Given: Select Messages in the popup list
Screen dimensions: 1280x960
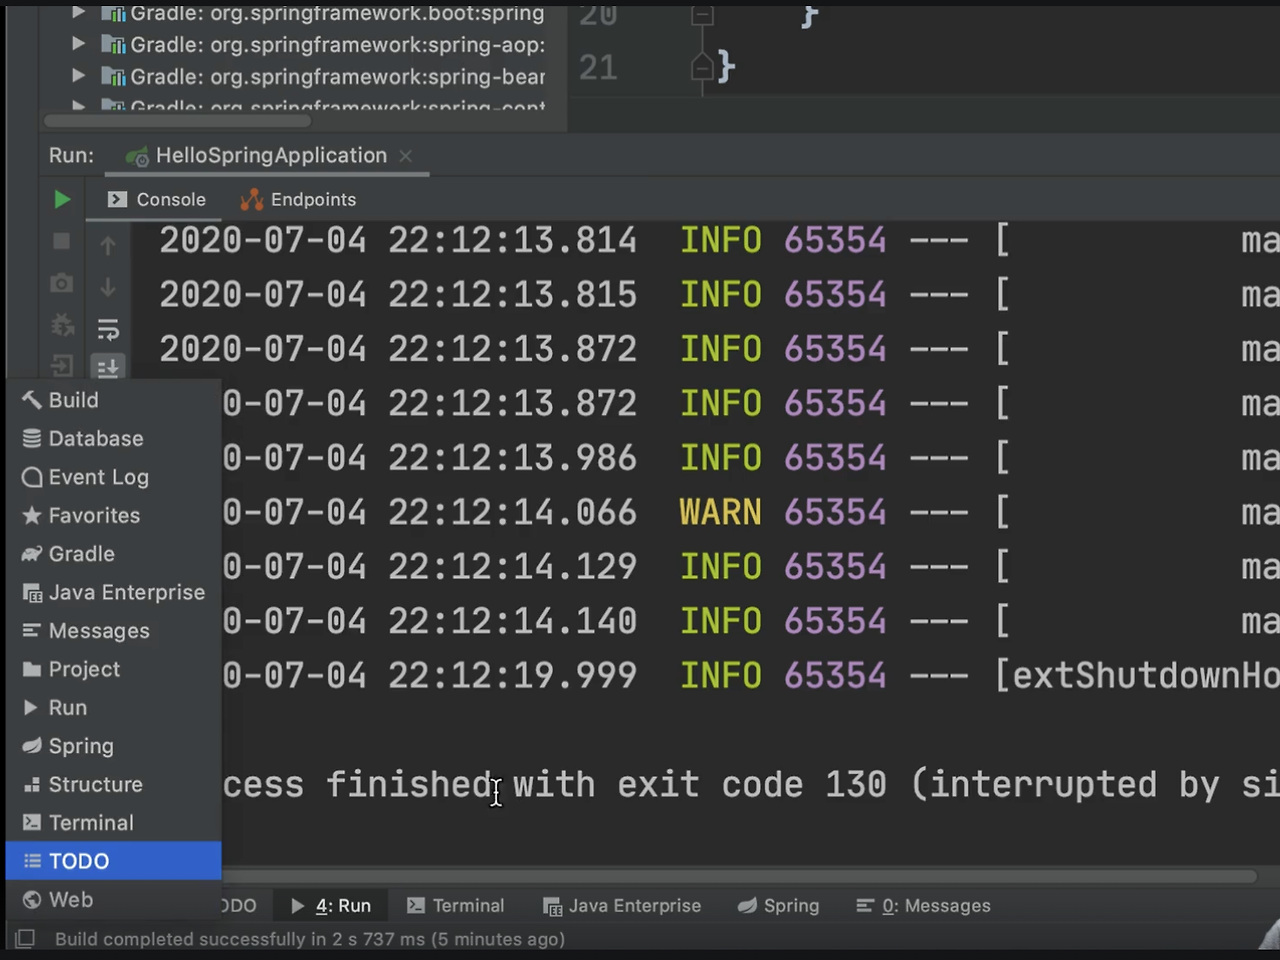Looking at the screenshot, I should tap(113, 631).
